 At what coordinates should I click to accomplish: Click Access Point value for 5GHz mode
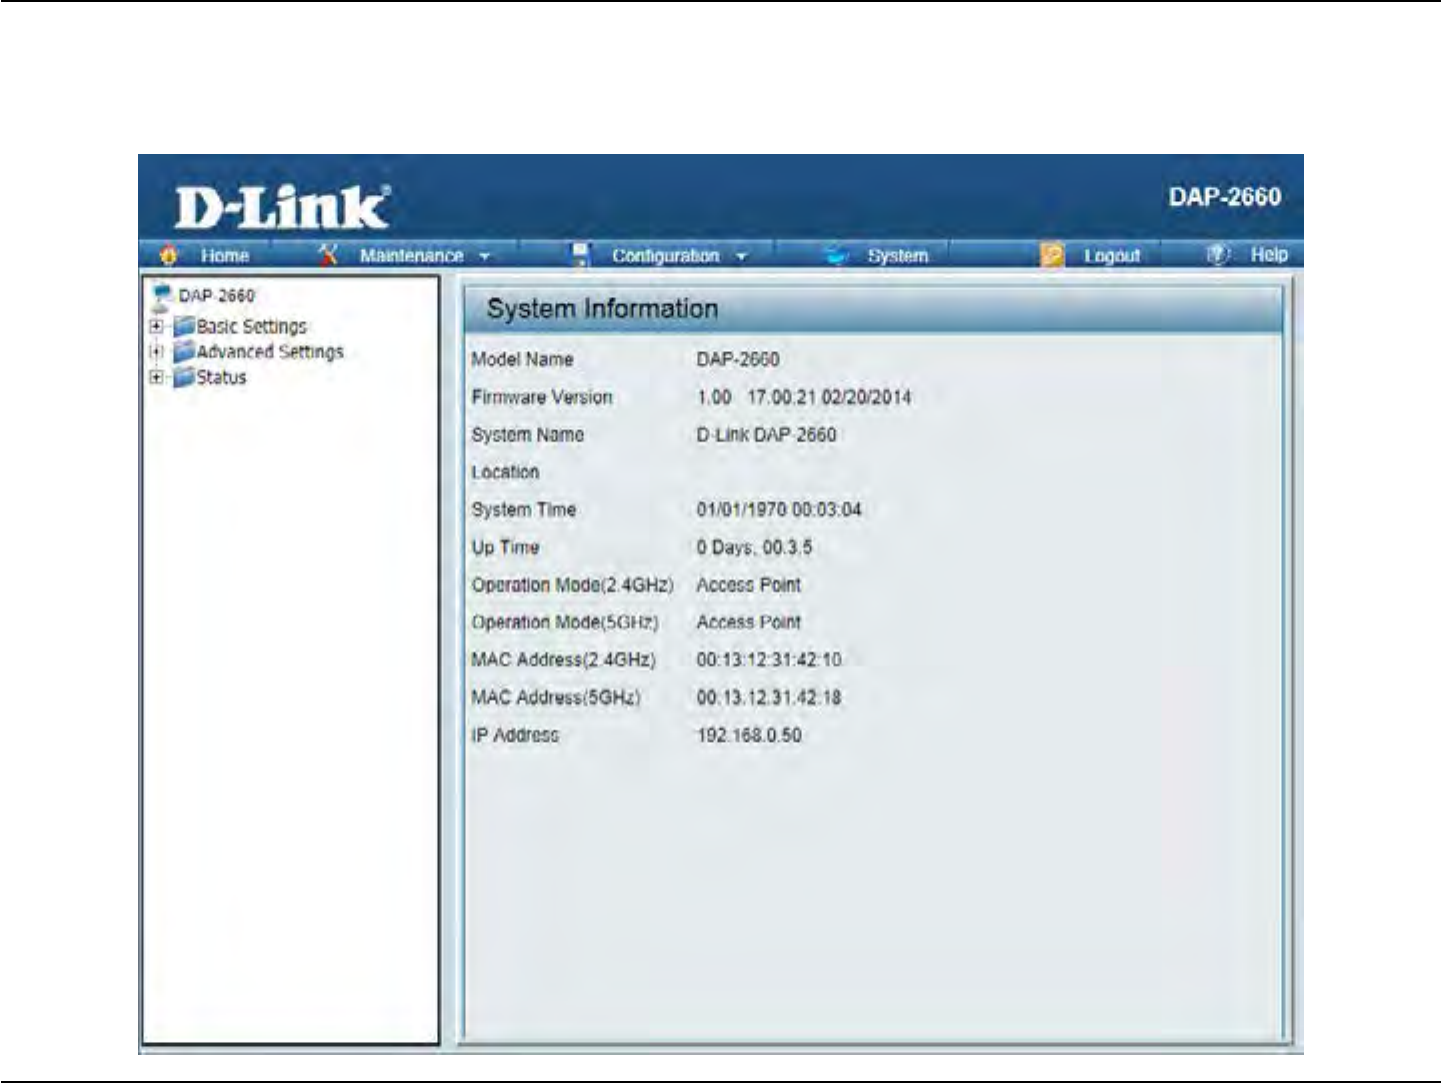coord(749,622)
